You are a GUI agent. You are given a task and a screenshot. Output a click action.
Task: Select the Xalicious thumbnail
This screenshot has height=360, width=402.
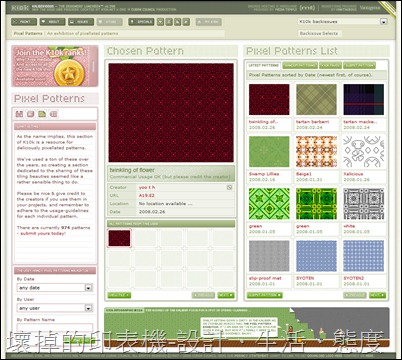coord(364,151)
